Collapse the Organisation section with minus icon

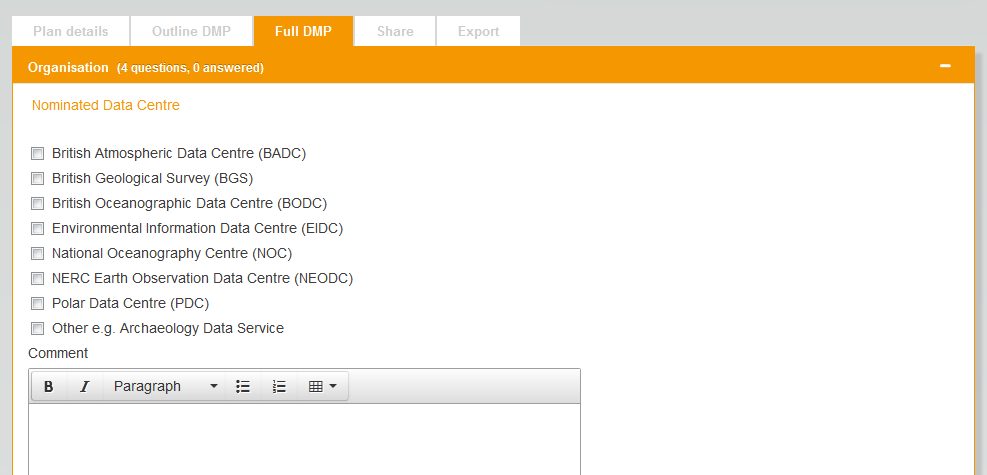tap(945, 67)
